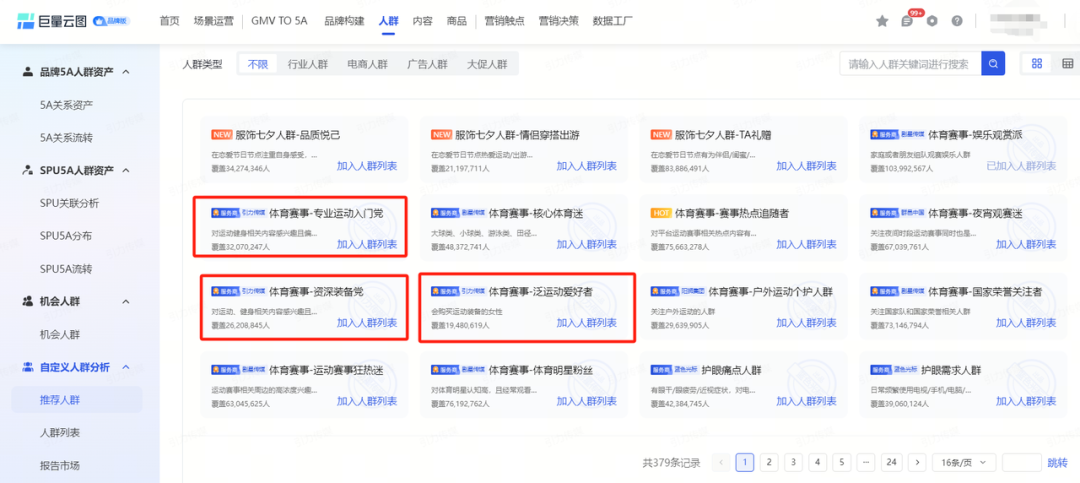Image resolution: width=1080 pixels, height=483 pixels.
Task: Open 人群列表 in the left sidebar
Action: [60, 433]
